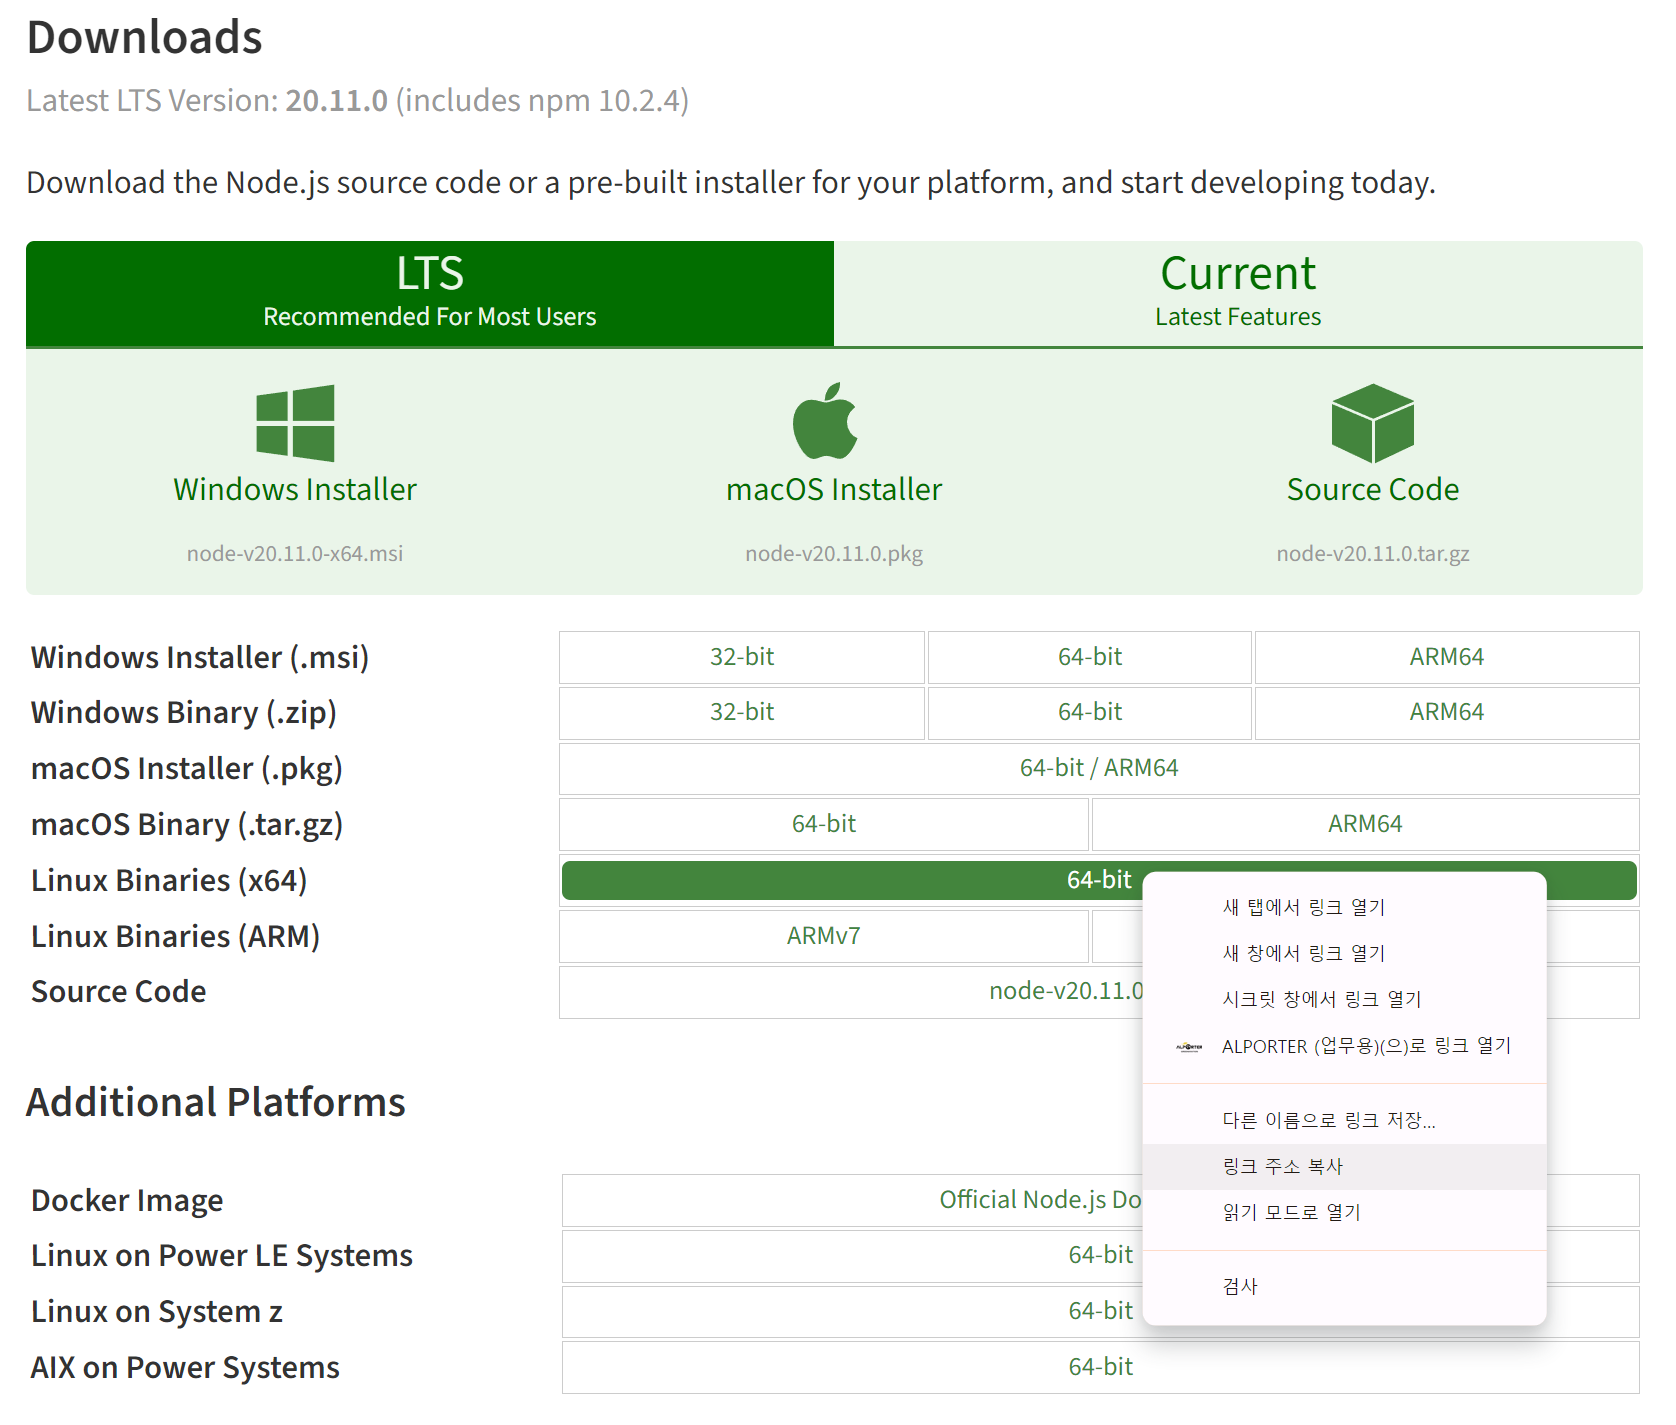The width and height of the screenshot is (1676, 1425).
Task: Click the Source Code cube icon
Action: [x=1372, y=423]
